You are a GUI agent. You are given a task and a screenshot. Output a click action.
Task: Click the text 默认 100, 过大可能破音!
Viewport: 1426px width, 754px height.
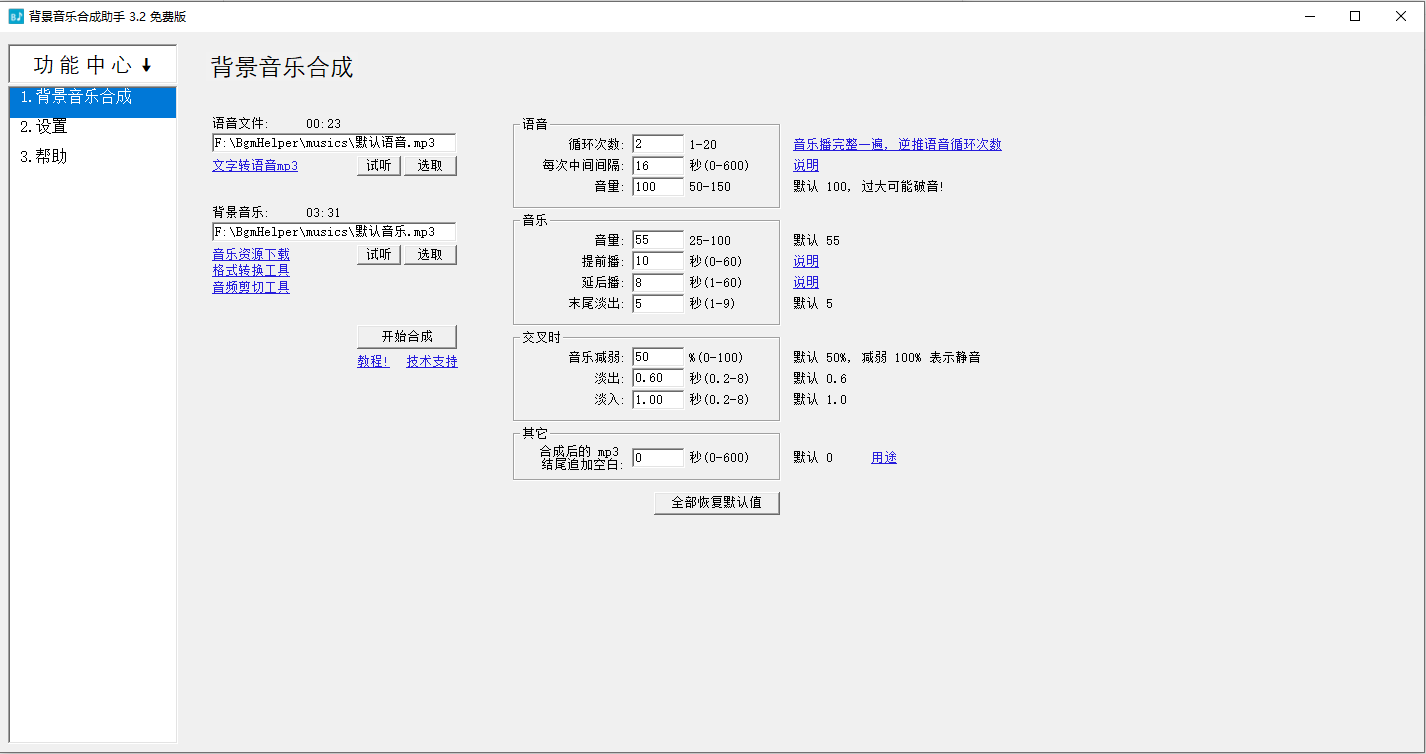[868, 187]
